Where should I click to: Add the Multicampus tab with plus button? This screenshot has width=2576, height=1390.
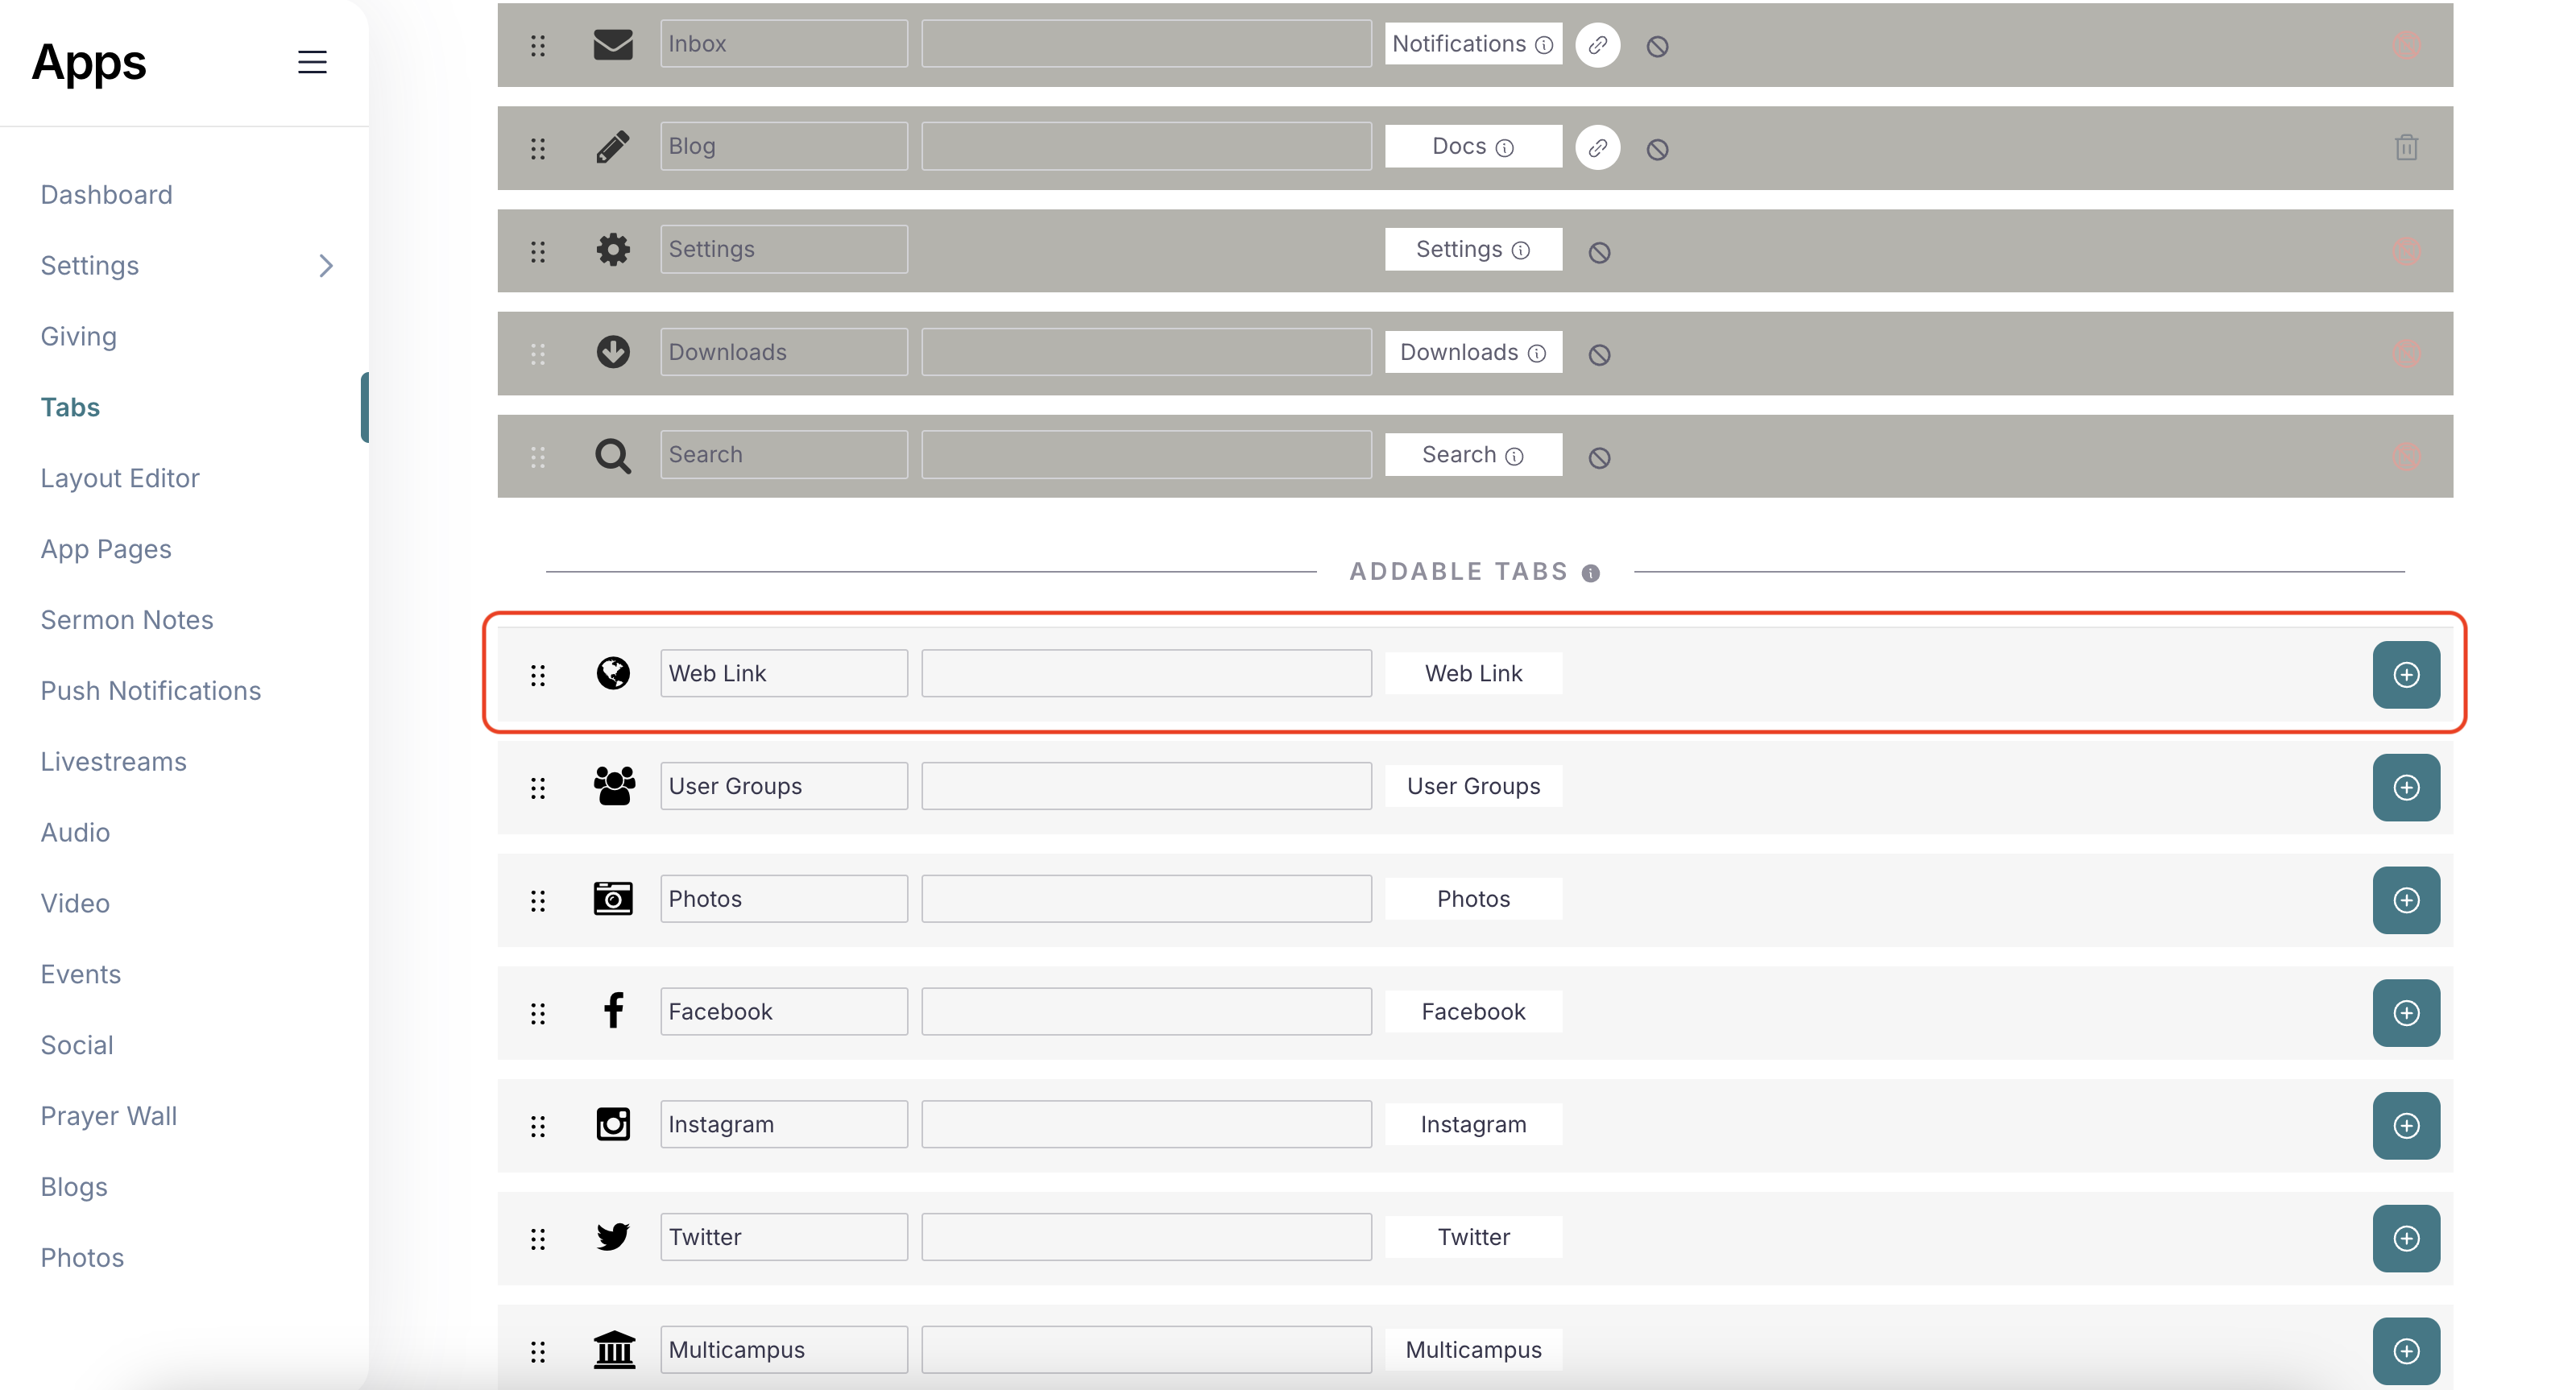pyautogui.click(x=2405, y=1350)
